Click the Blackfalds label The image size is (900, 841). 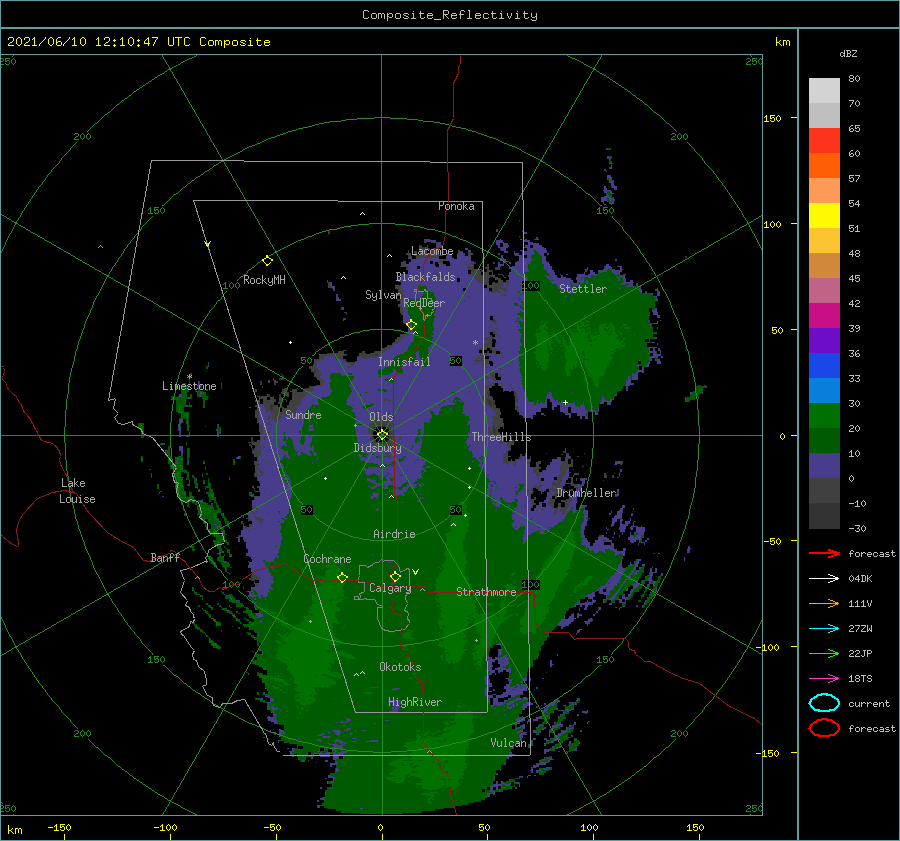tap(425, 277)
